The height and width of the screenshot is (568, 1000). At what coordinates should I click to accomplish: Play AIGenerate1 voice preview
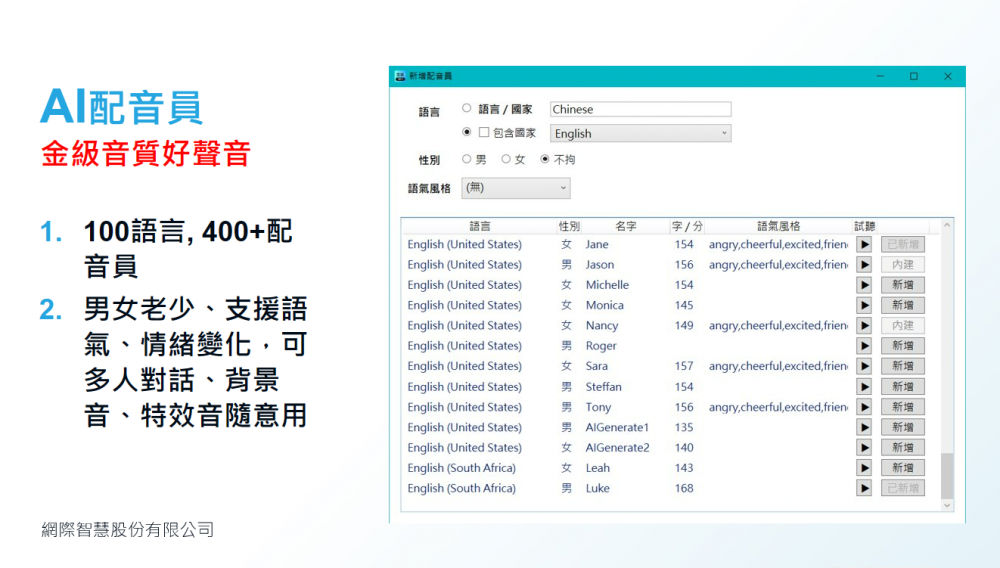click(864, 428)
